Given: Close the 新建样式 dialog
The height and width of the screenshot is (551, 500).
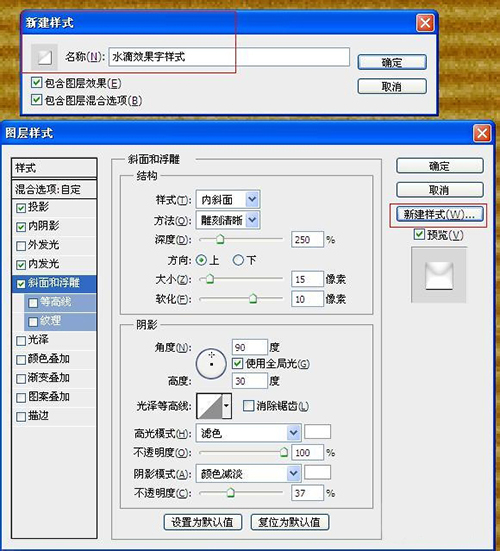Looking at the screenshot, I should coord(425,24).
